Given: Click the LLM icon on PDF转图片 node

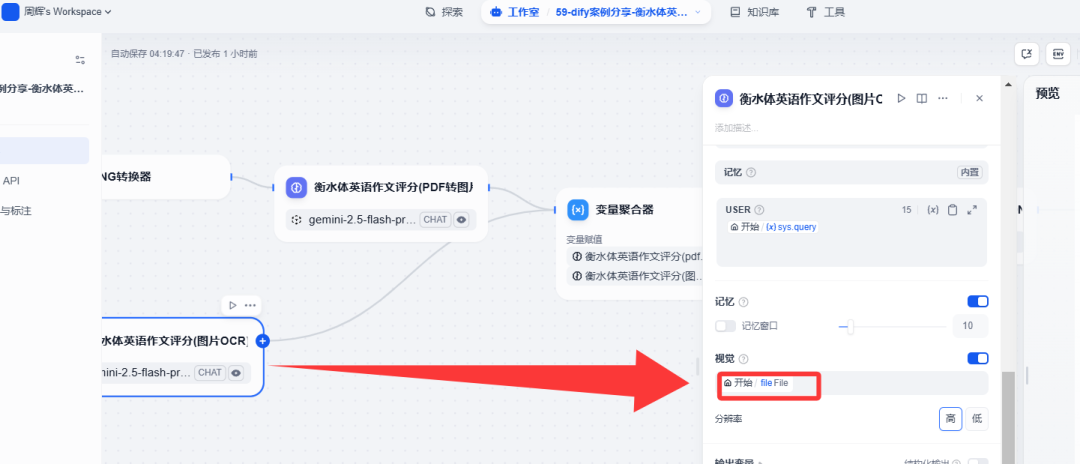Looking at the screenshot, I should 296,187.
